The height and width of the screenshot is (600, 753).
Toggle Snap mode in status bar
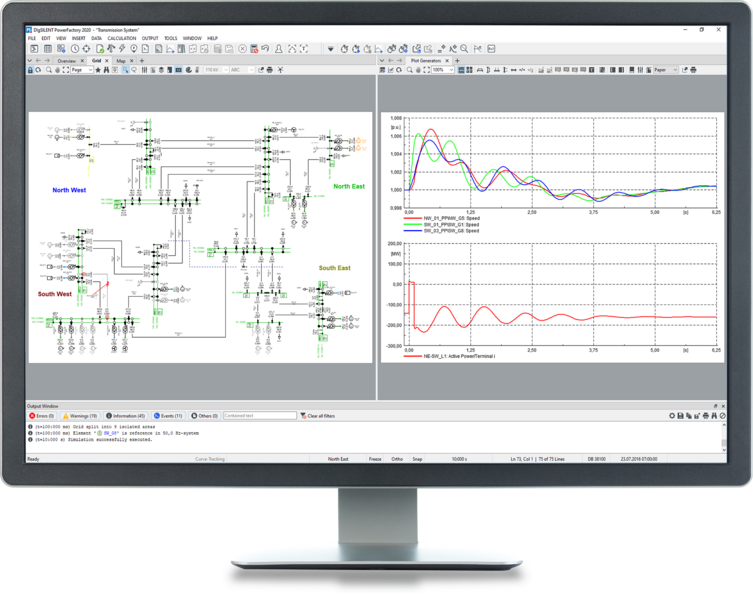click(x=417, y=459)
